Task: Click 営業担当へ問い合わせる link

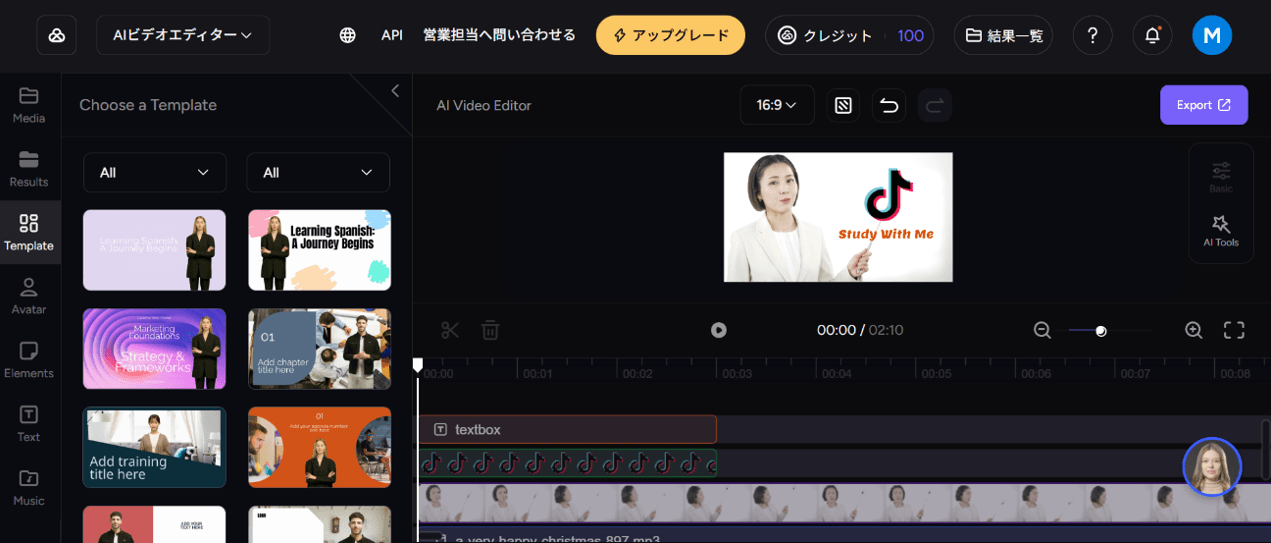Action: point(499,35)
